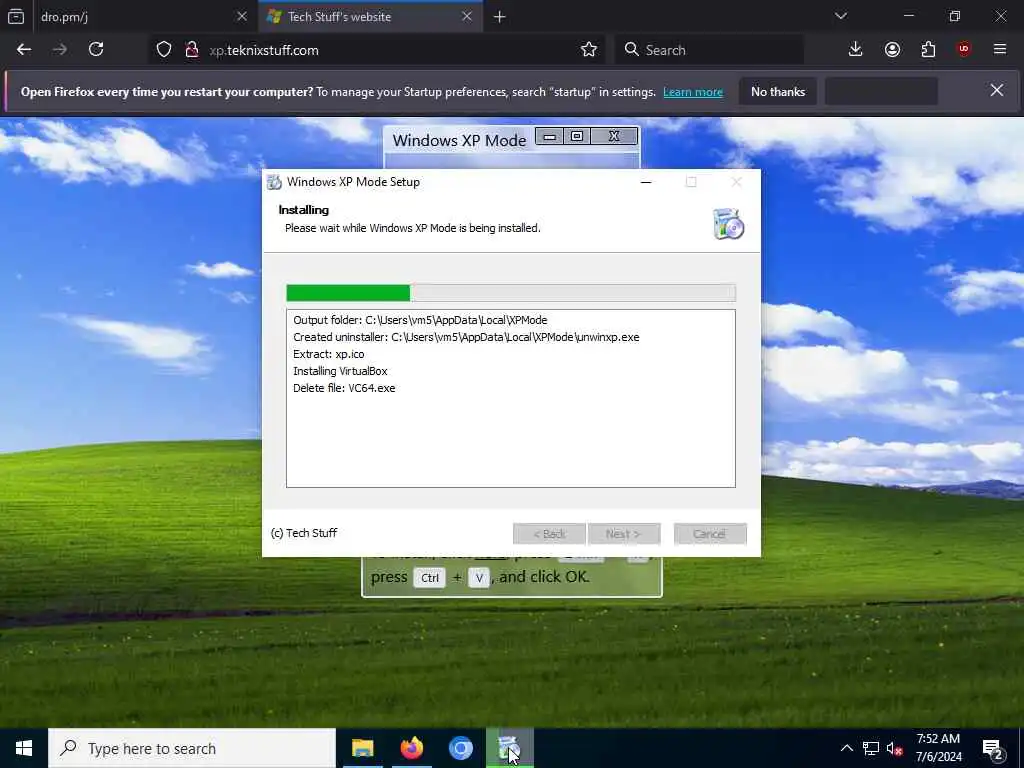The image size is (1024, 768).
Task: Click the installation progress bar
Action: (511, 293)
